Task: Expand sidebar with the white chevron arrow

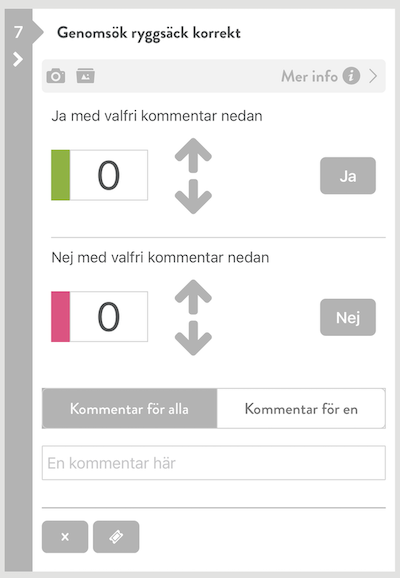Action: tap(17, 59)
